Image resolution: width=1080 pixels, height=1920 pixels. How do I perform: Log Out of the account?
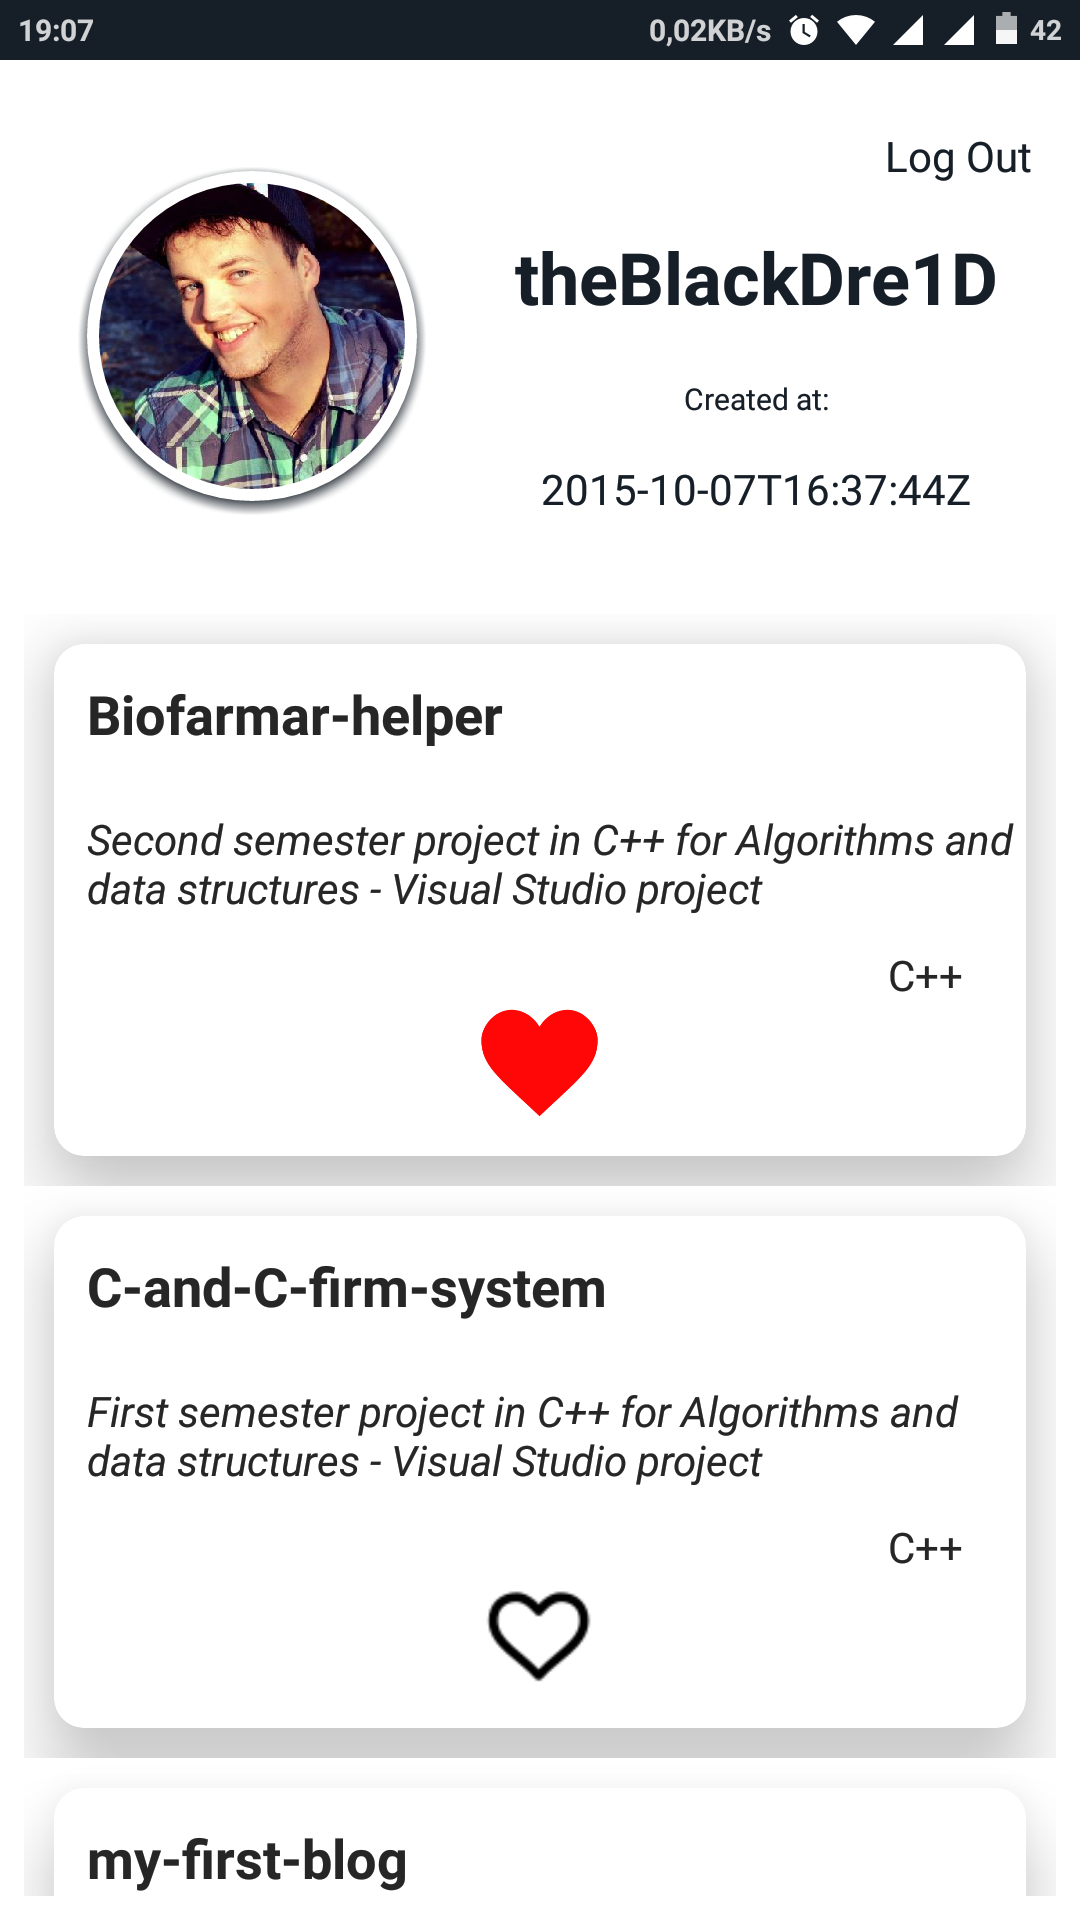[x=957, y=157]
